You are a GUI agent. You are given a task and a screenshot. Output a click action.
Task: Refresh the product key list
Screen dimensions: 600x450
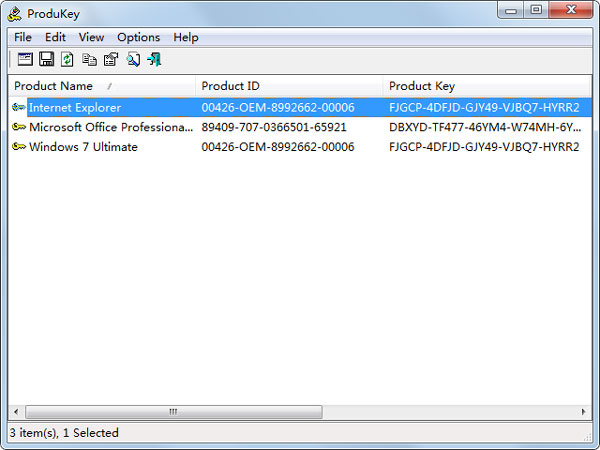pos(67,59)
